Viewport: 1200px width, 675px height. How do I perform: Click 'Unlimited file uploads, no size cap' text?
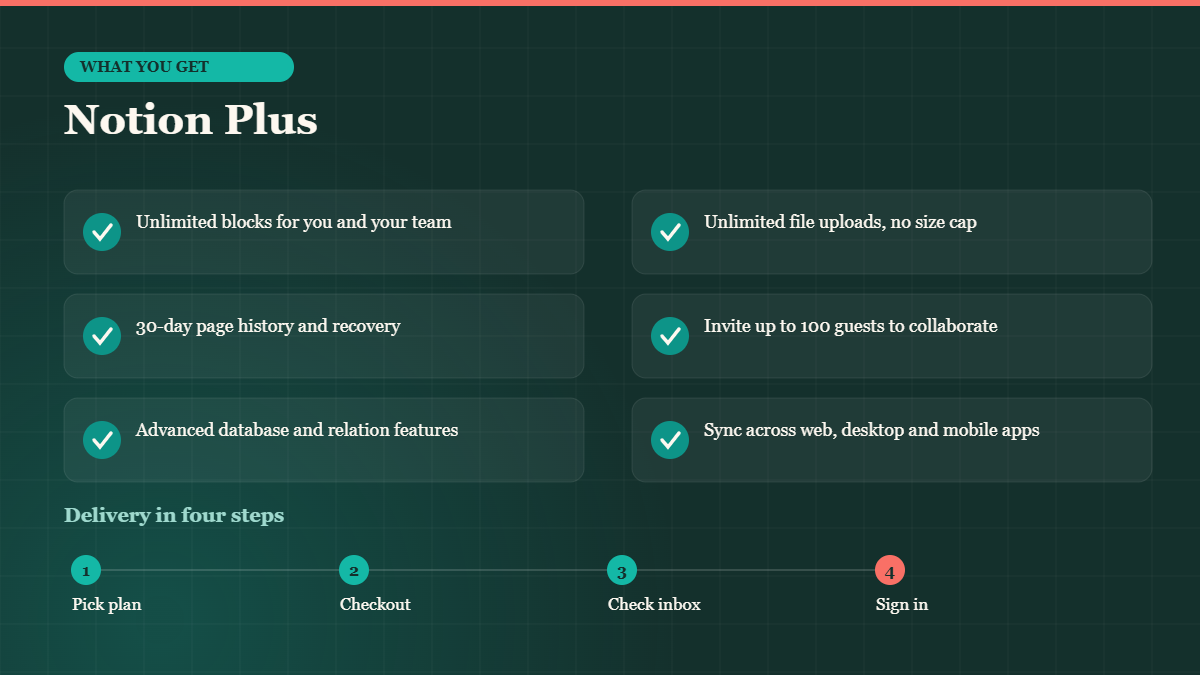840,222
